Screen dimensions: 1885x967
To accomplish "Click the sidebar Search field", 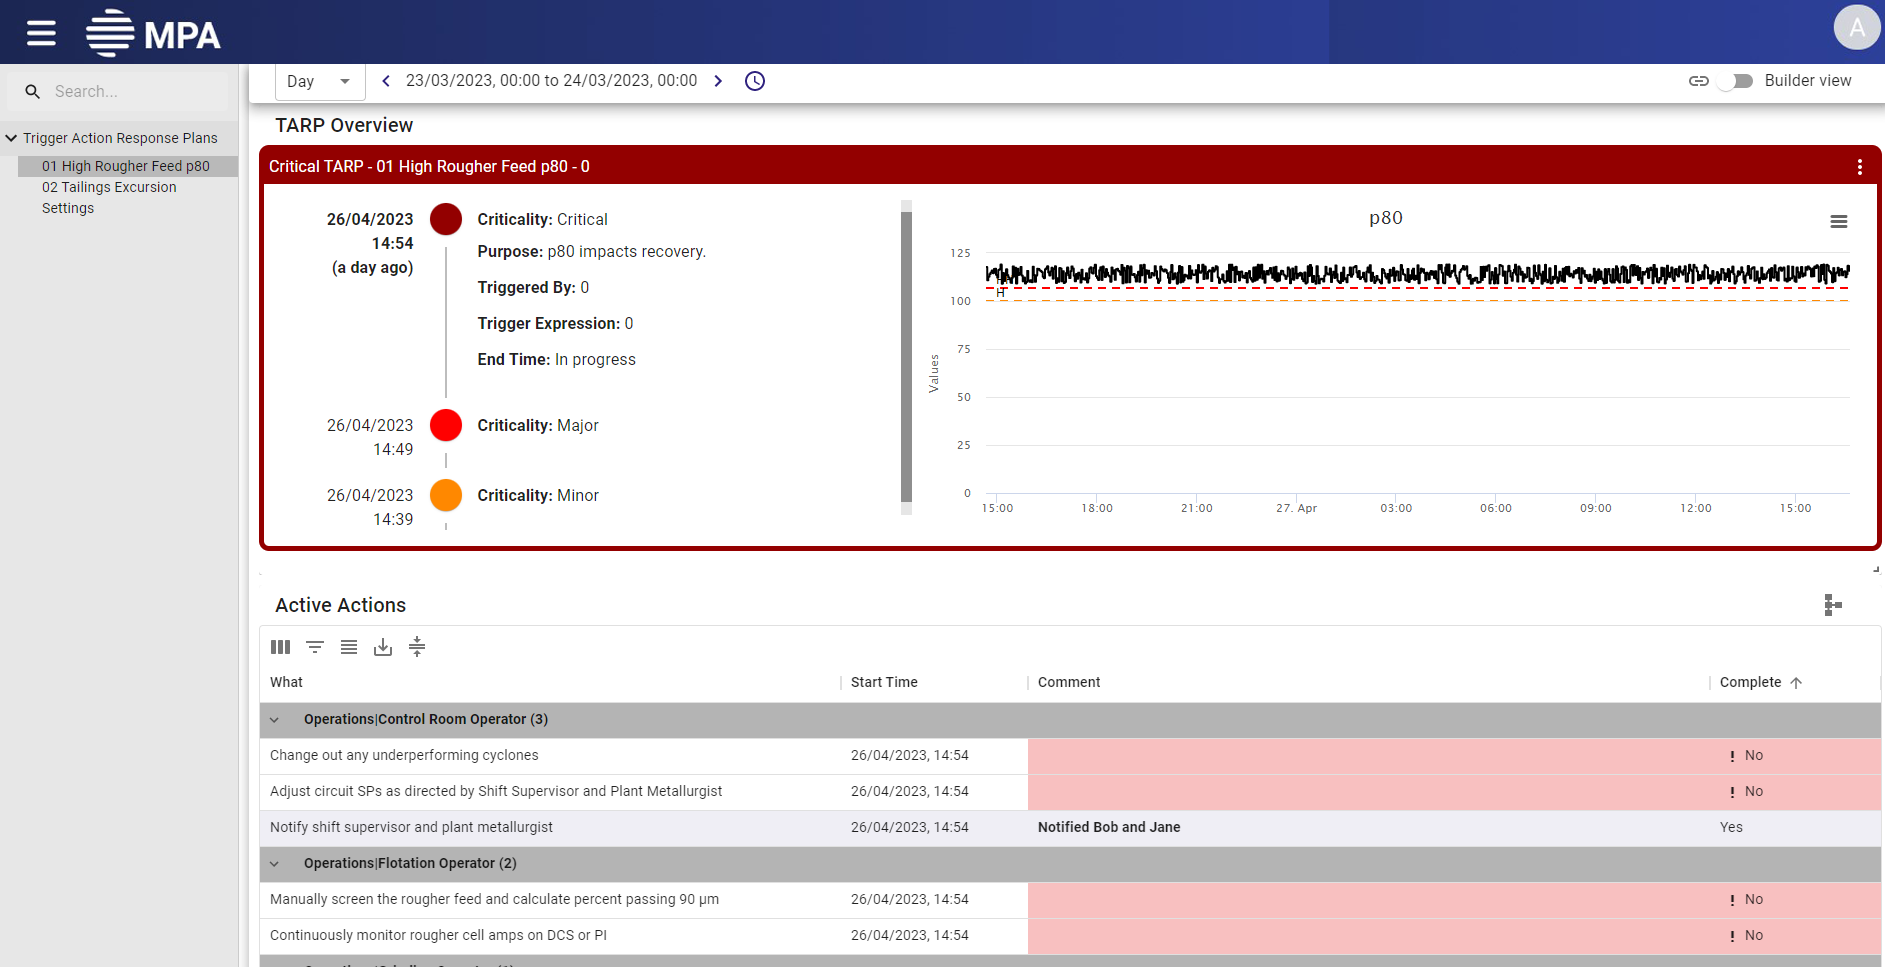I will click(x=130, y=91).
